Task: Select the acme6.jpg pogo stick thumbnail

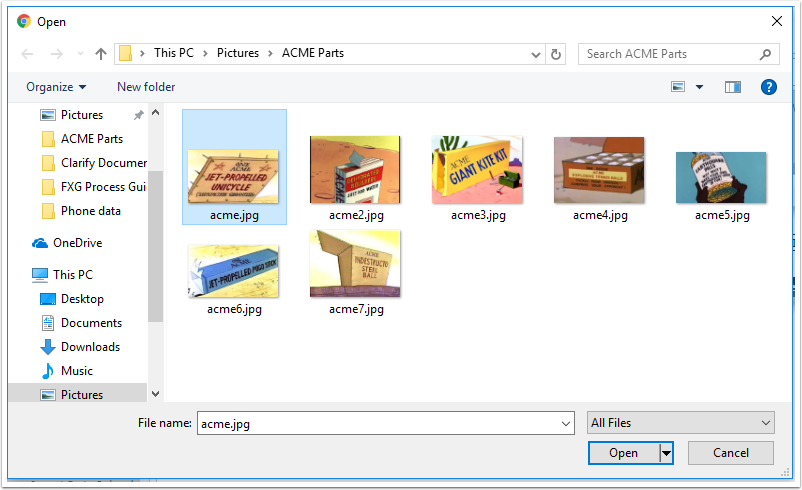Action: [x=233, y=271]
